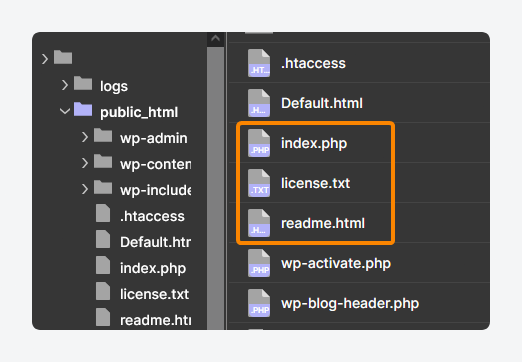522x362 pixels.
Task: Select wp-includes folder label in tree
Action: (156, 190)
